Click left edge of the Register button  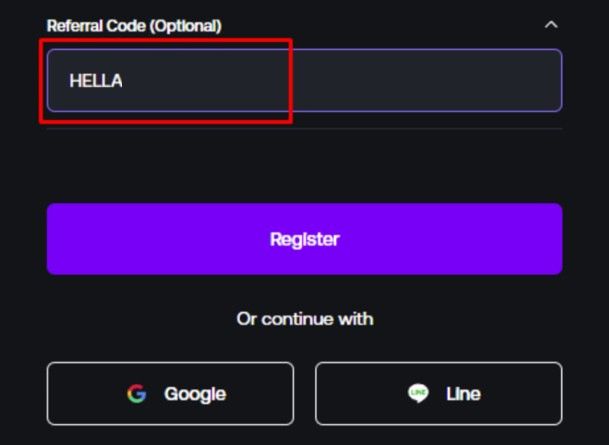click(x=60, y=239)
